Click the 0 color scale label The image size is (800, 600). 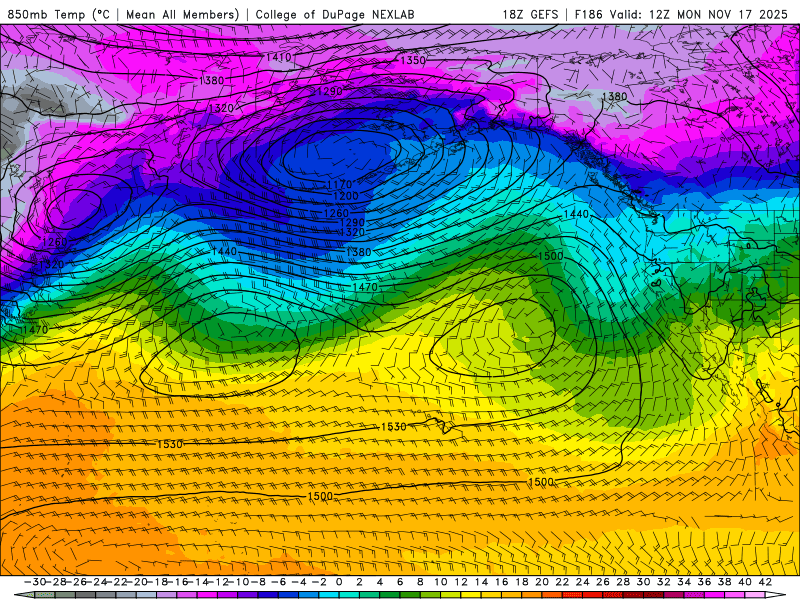click(339, 582)
